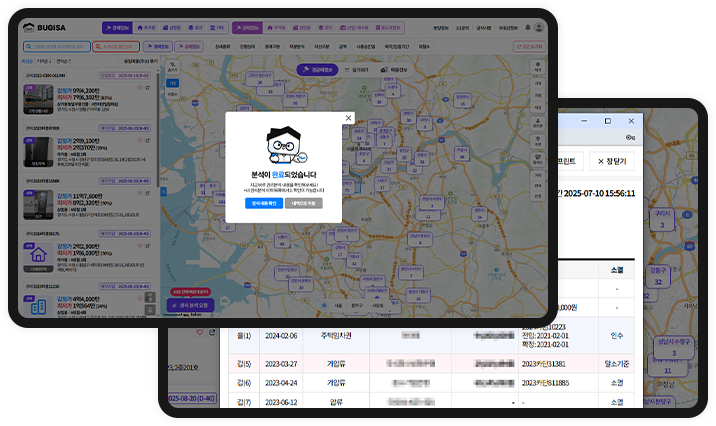Click the key icon in the browser window
The height and width of the screenshot is (426, 716).
click(629, 137)
